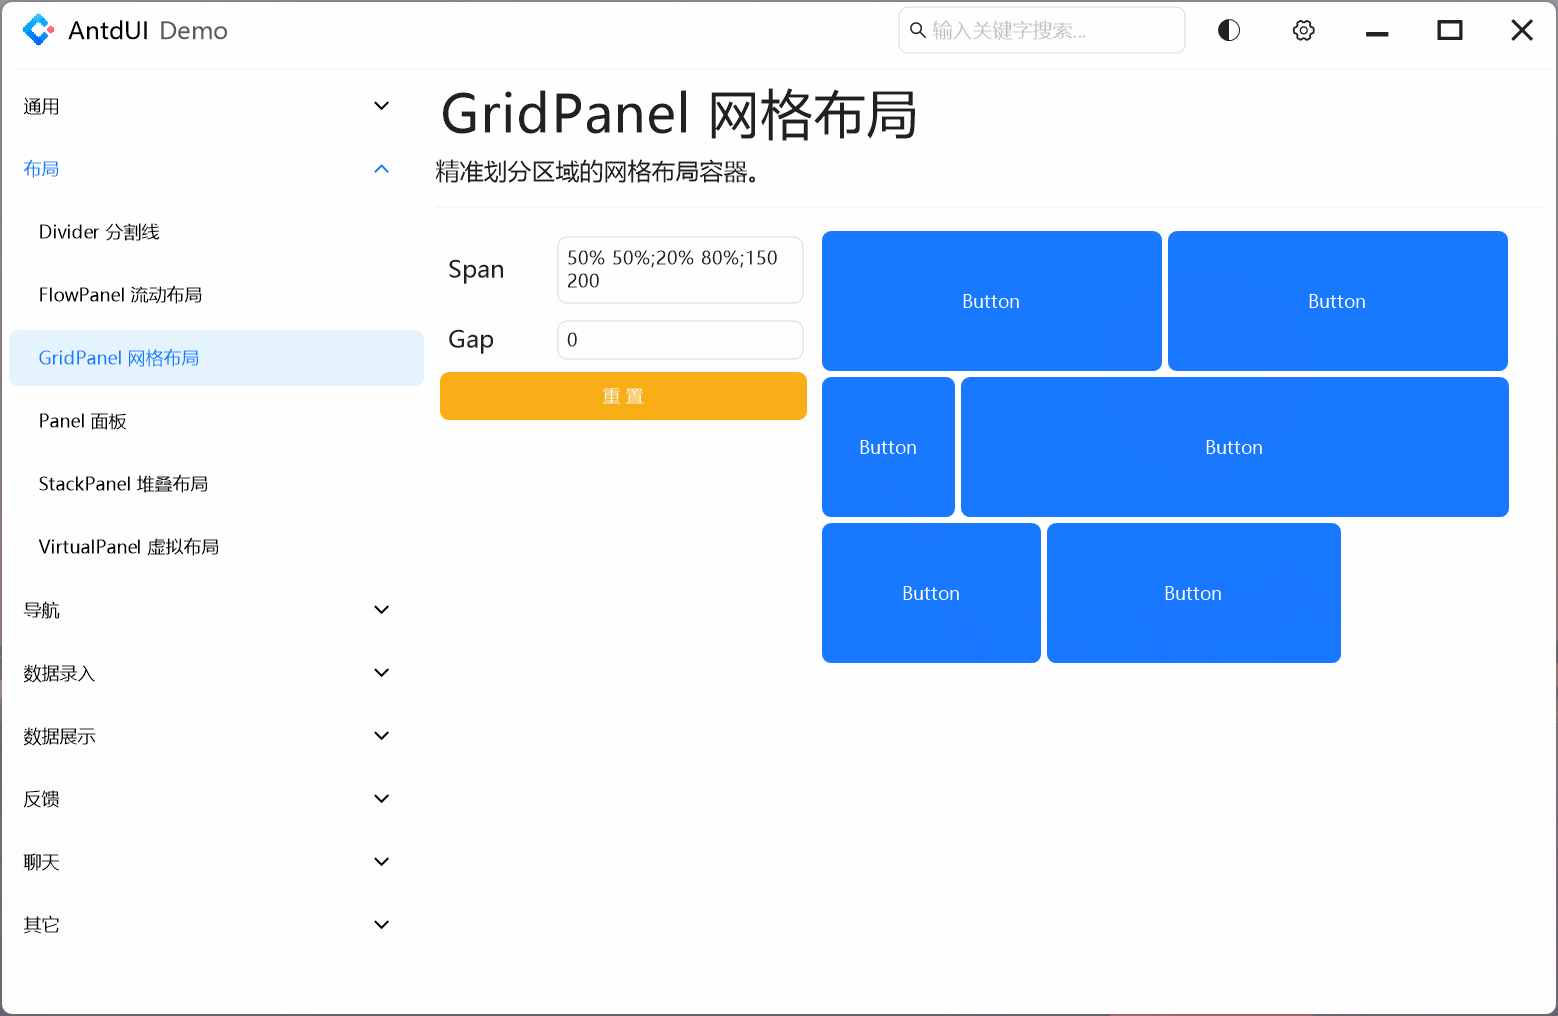1558x1016 pixels.
Task: Open Divider 分割线 page
Action: (98, 231)
